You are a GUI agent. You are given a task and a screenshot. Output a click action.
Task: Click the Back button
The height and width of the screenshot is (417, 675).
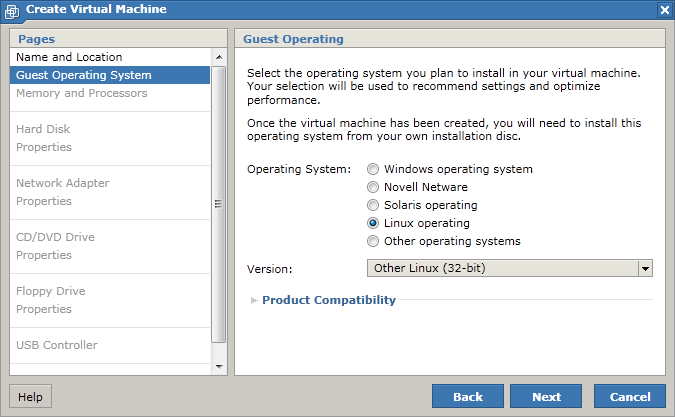[x=468, y=396]
